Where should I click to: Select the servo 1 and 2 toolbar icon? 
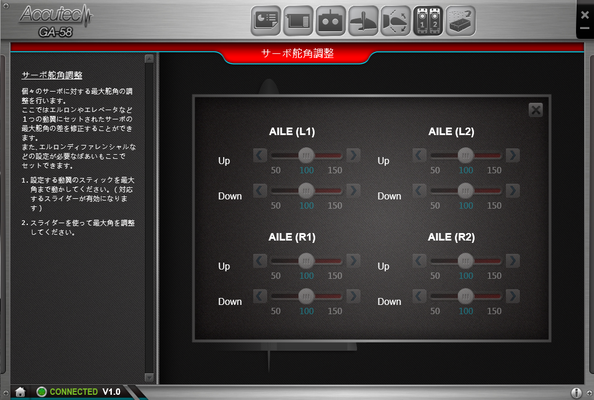tap(428, 21)
